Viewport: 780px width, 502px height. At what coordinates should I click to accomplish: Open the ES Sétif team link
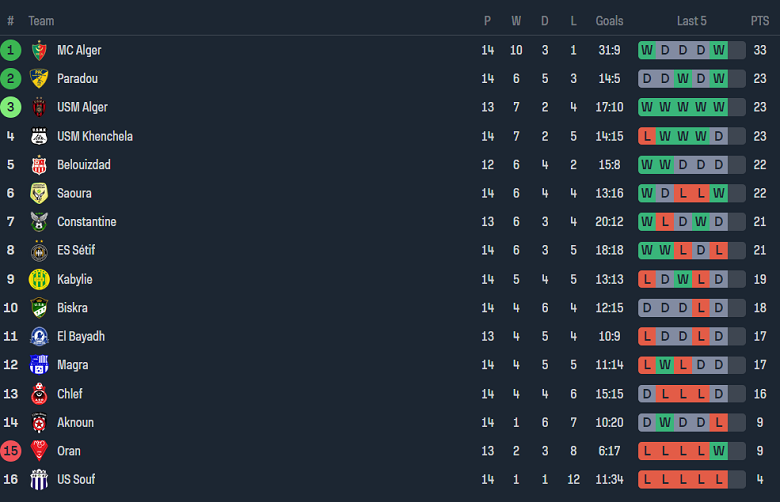pos(76,250)
